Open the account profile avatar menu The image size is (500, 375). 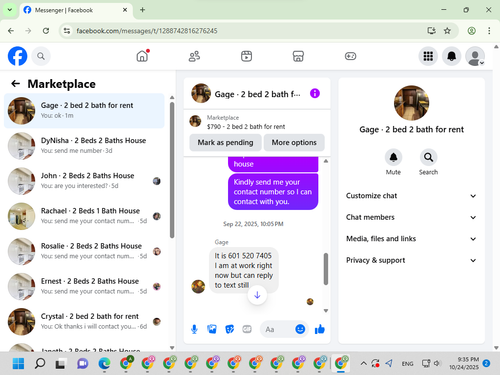475,56
